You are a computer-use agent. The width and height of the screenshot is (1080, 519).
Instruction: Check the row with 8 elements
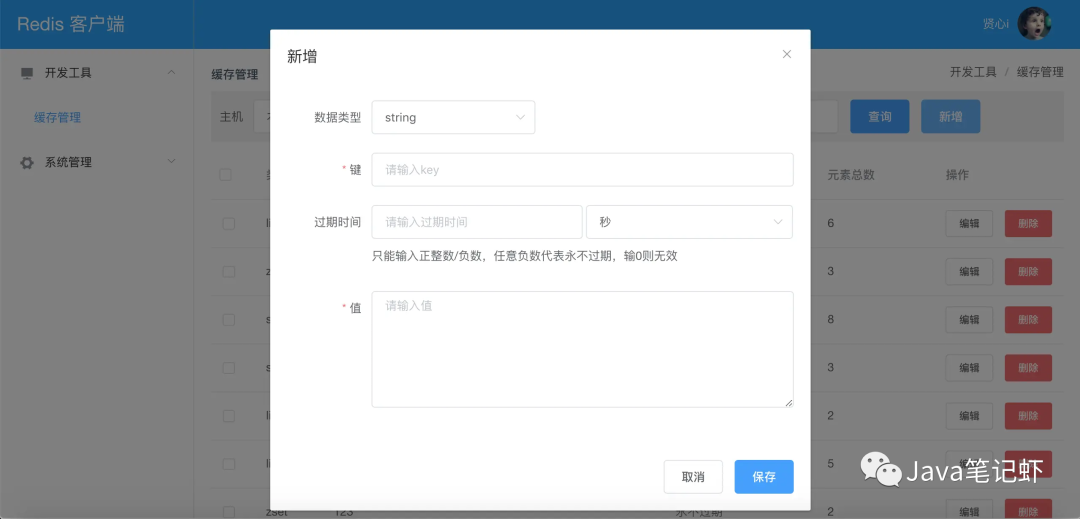229,320
